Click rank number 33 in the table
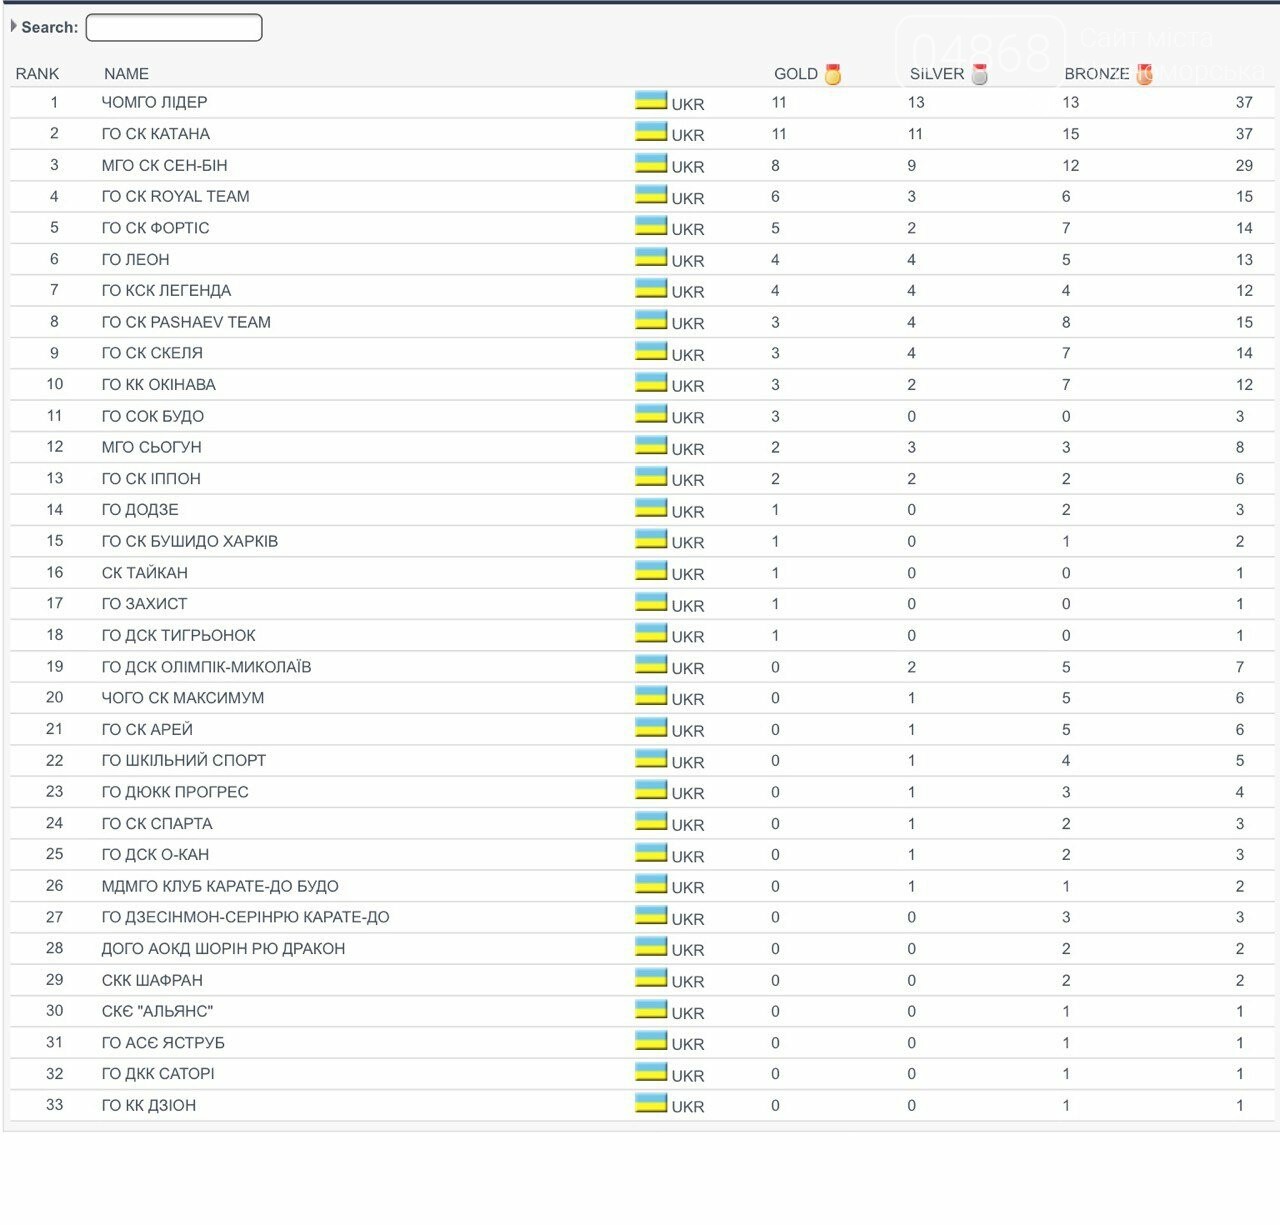The width and height of the screenshot is (1280, 1225). pyautogui.click(x=54, y=1105)
